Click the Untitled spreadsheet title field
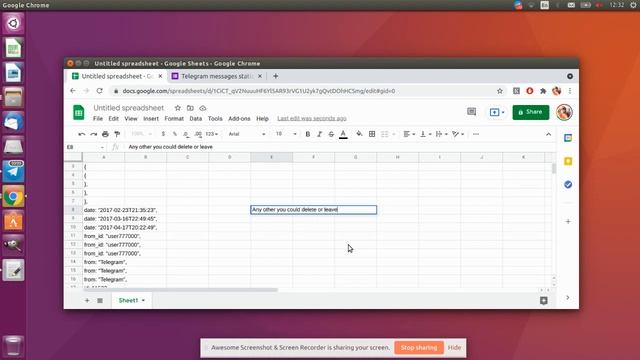Image resolution: width=640 pixels, height=360 pixels. click(129, 108)
